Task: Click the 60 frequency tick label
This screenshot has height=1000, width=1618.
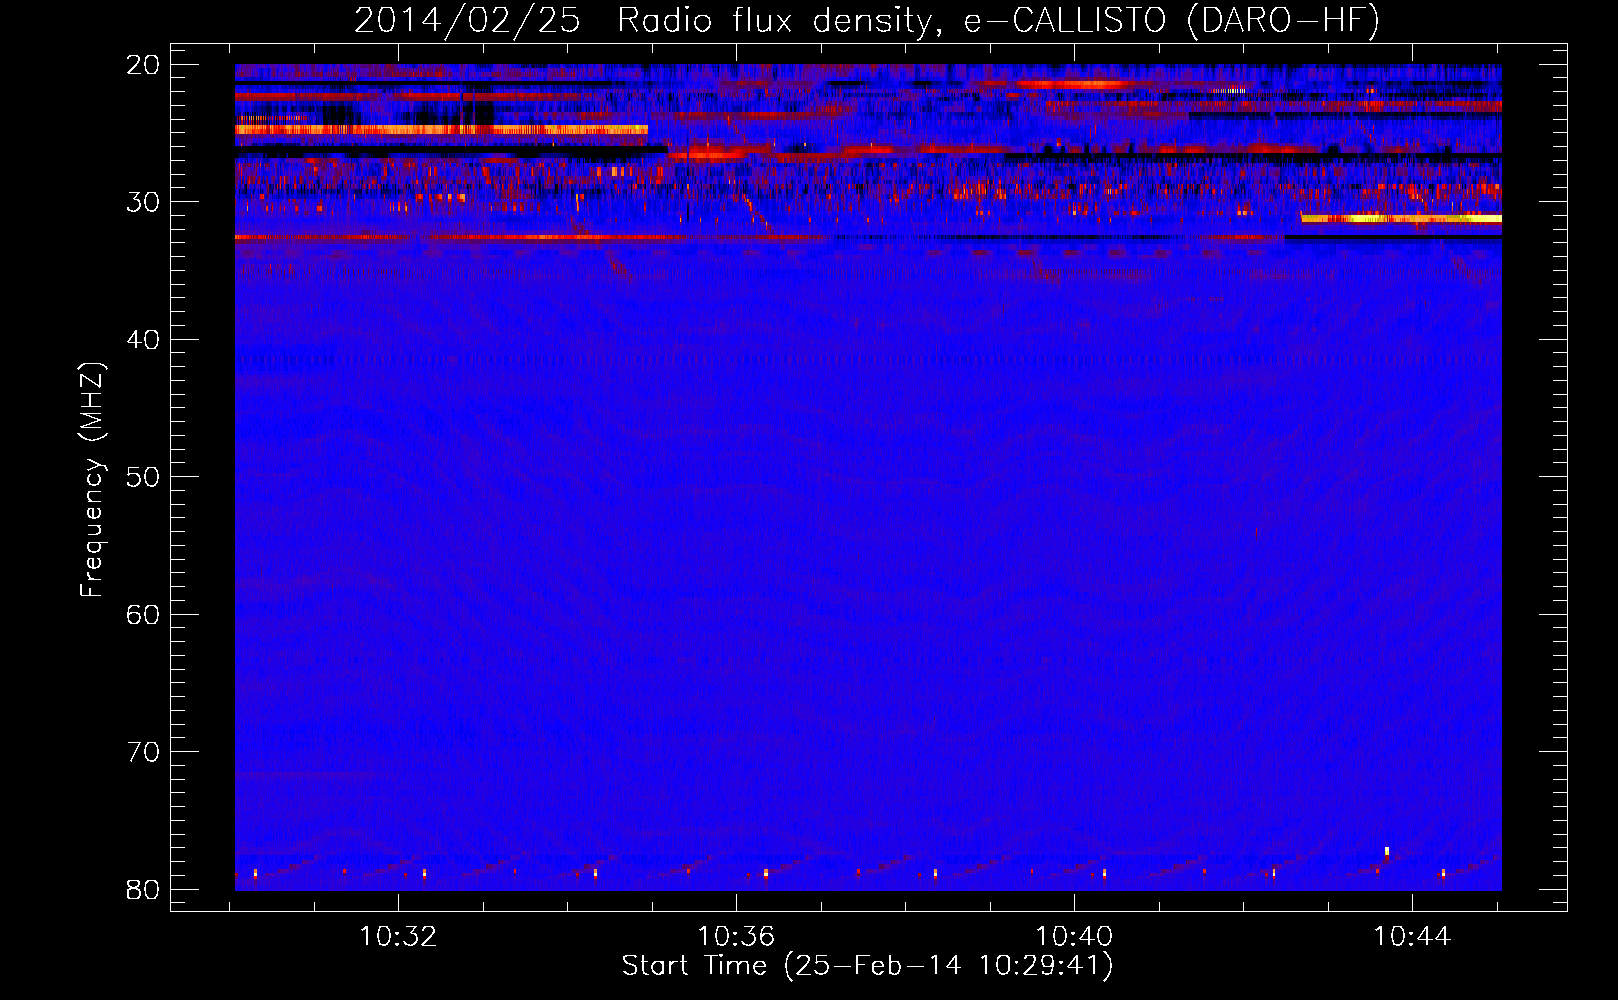Action: click(143, 615)
